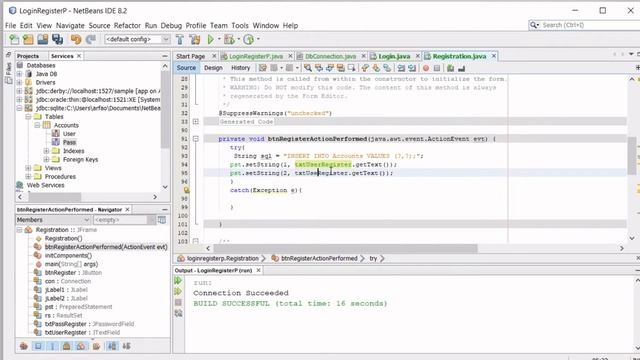Collapse the Tables folder node

click(x=28, y=117)
